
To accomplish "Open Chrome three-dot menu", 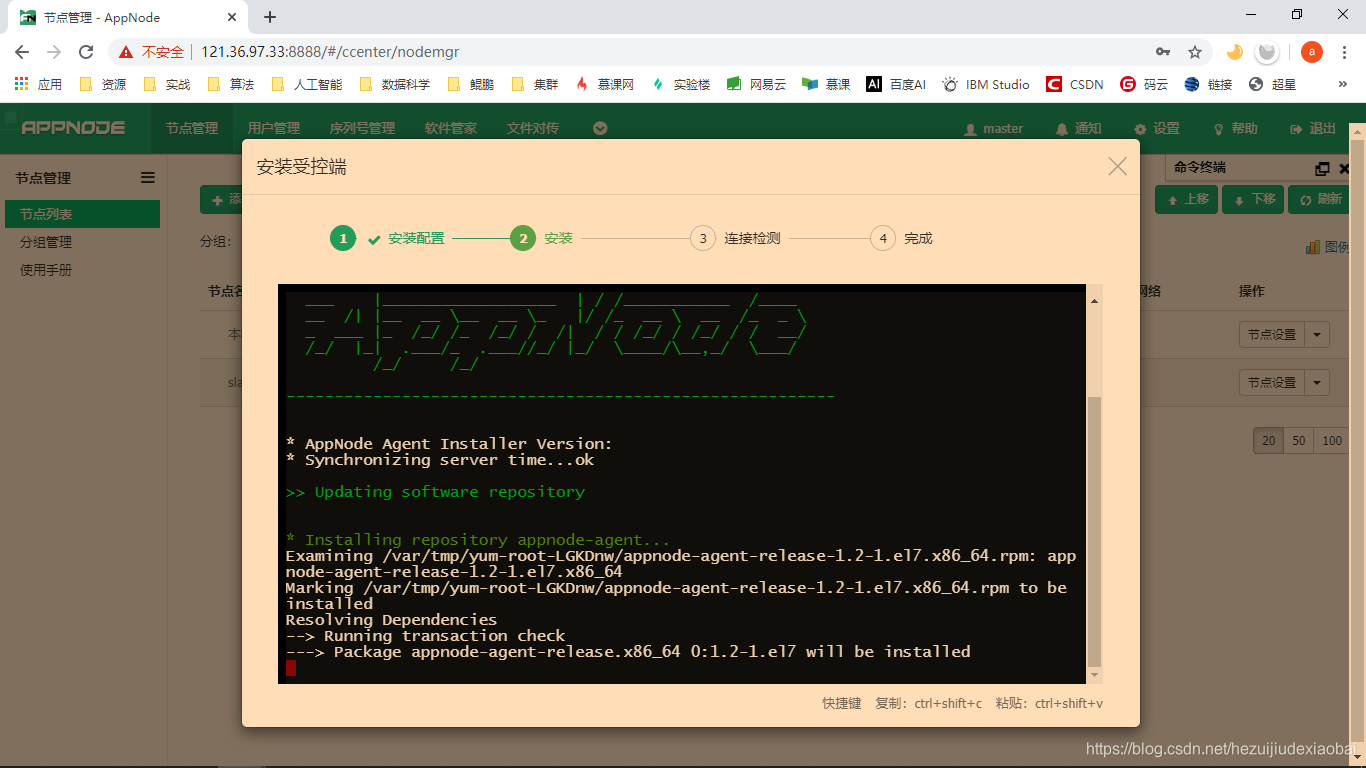I will point(1345,52).
